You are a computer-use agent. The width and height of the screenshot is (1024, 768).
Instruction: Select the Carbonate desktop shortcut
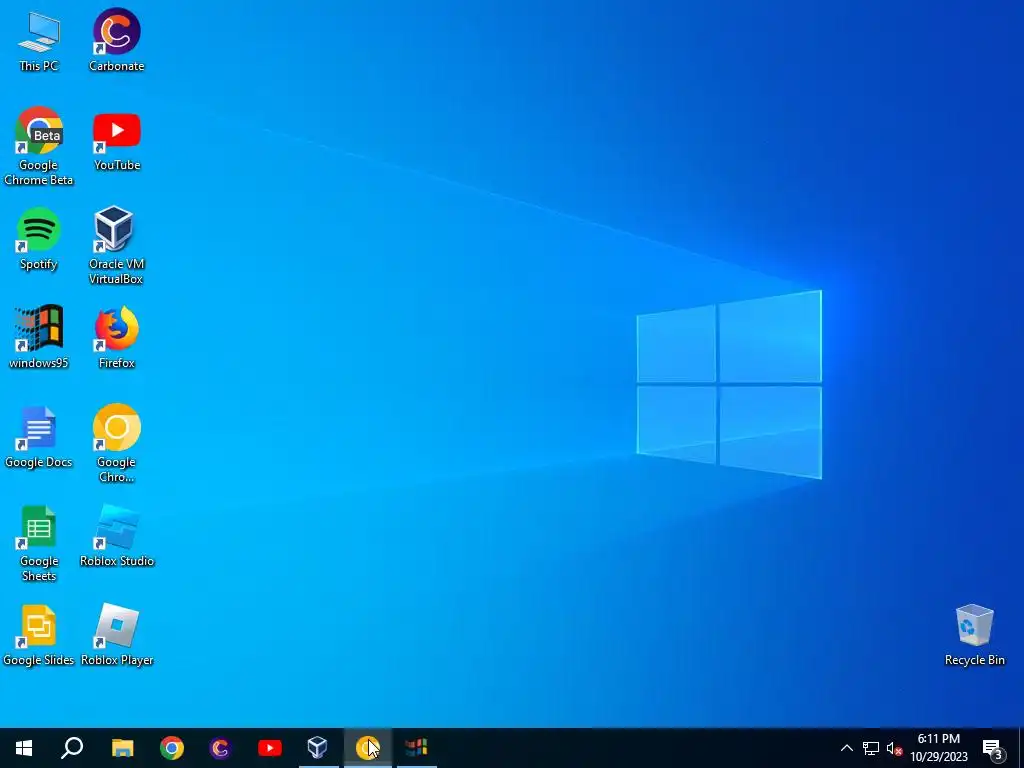pyautogui.click(x=116, y=40)
